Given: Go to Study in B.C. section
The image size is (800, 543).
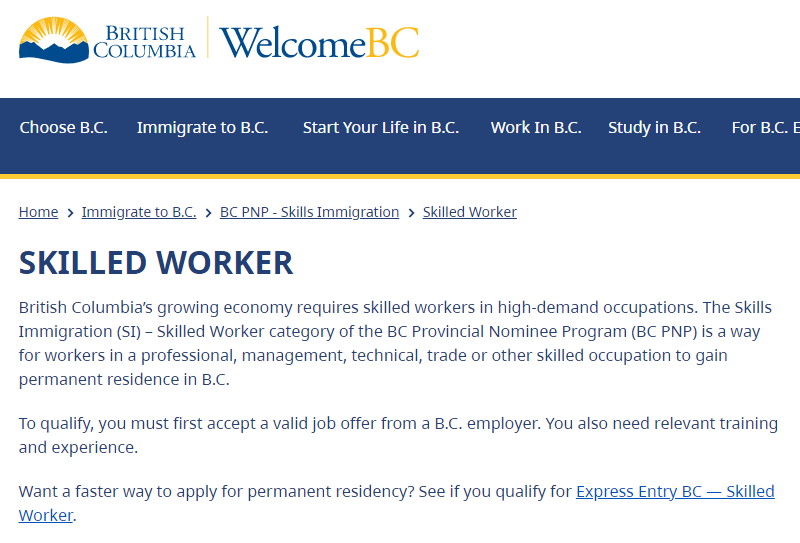Looking at the screenshot, I should coord(655,128).
